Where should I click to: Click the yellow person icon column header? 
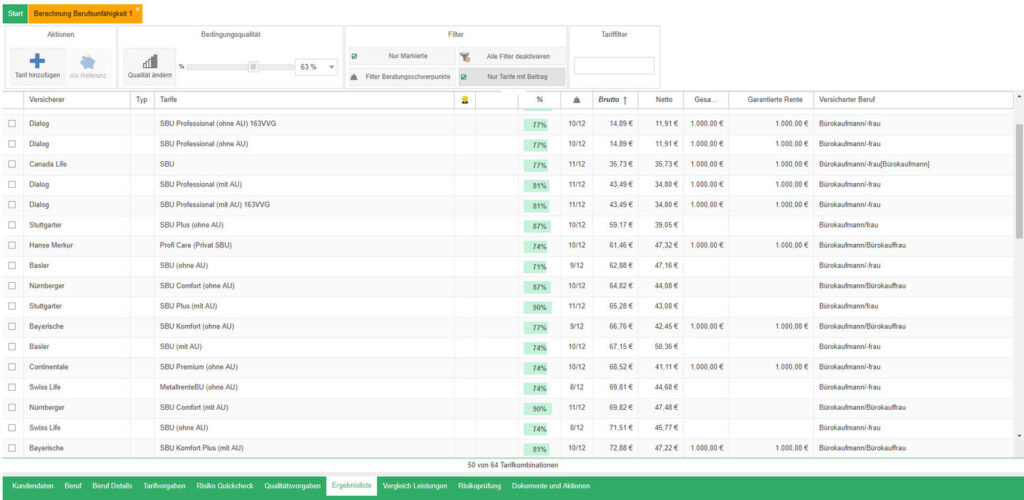coord(464,100)
